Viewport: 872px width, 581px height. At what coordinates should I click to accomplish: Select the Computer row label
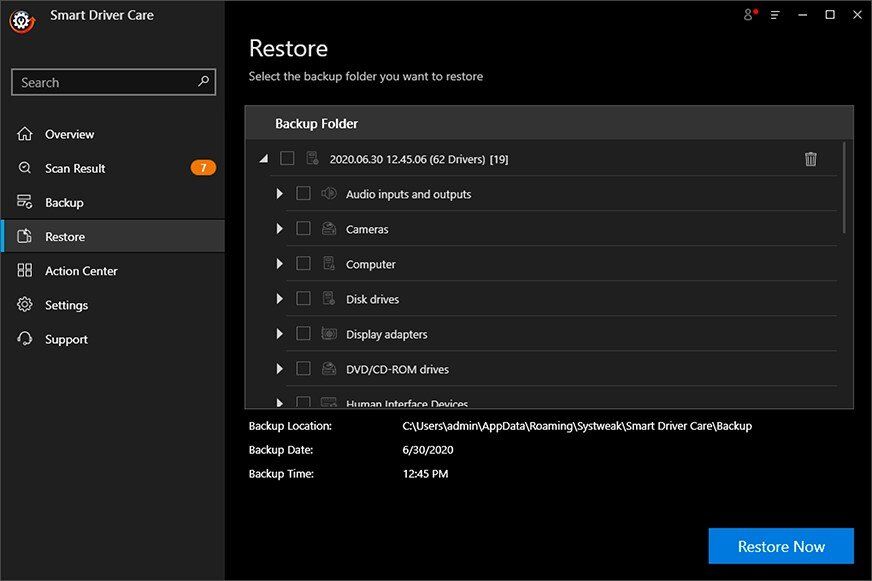(370, 264)
